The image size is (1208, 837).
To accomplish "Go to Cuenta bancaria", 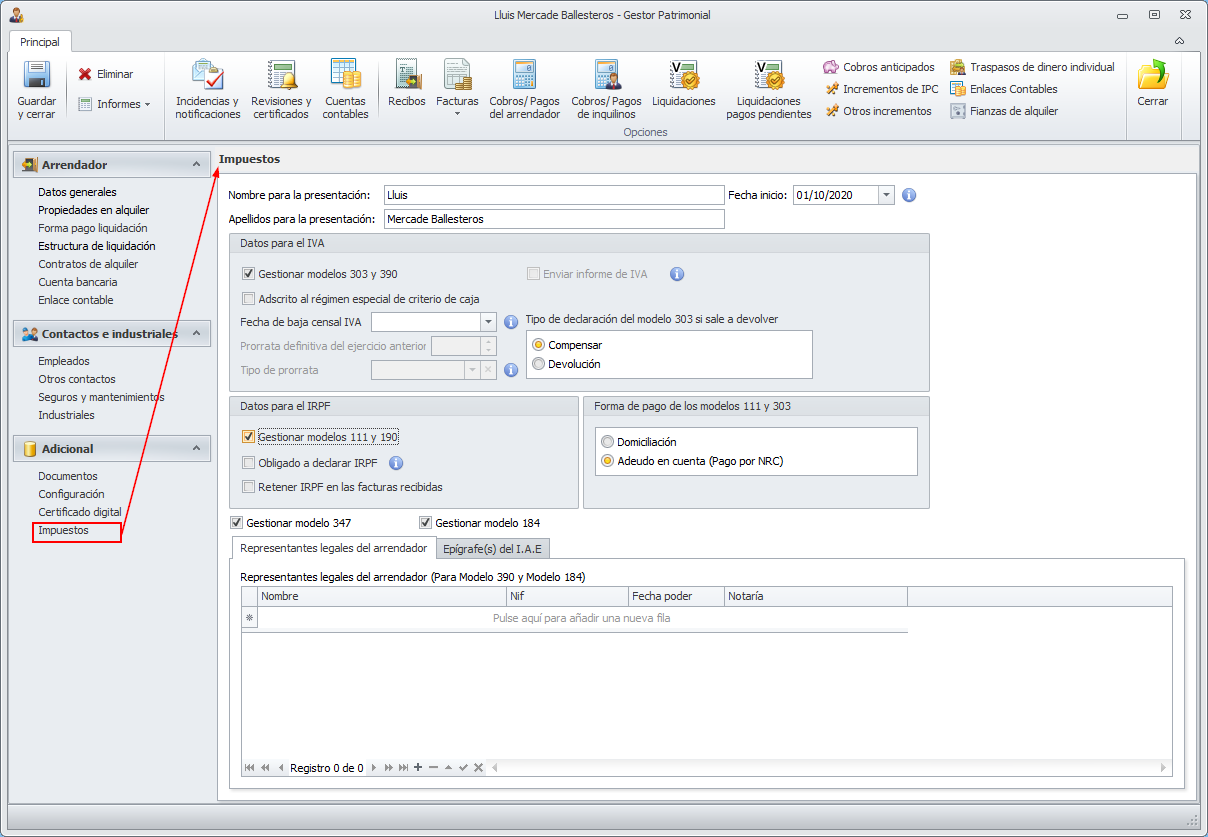I will pos(78,282).
